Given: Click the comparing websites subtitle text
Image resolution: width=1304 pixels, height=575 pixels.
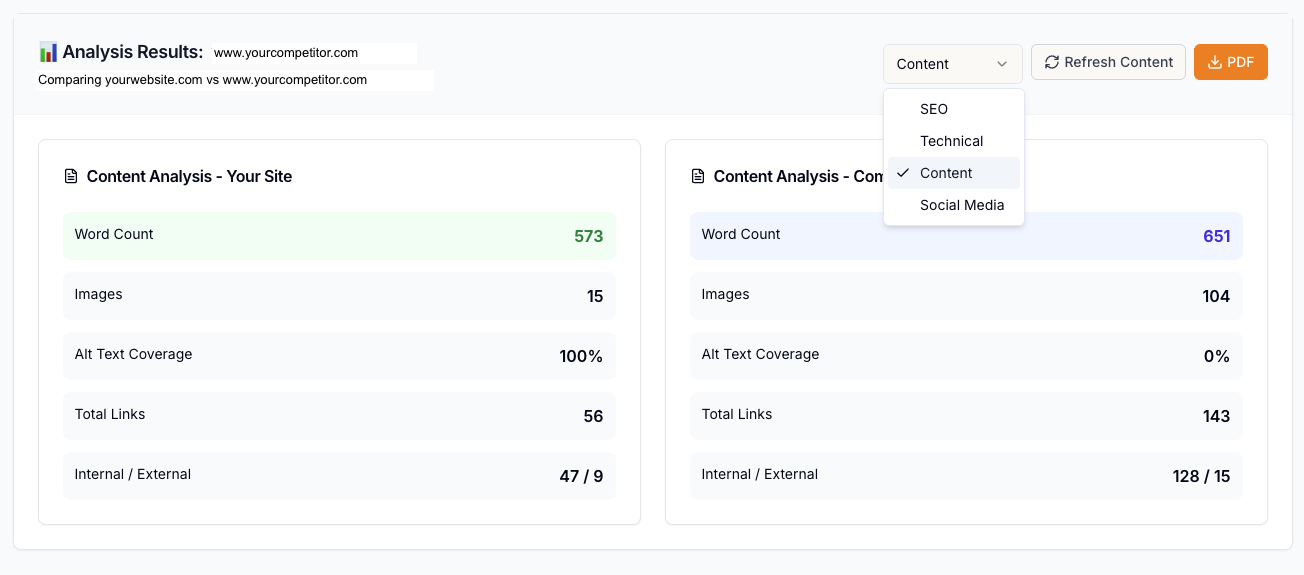Looking at the screenshot, I should pos(203,80).
